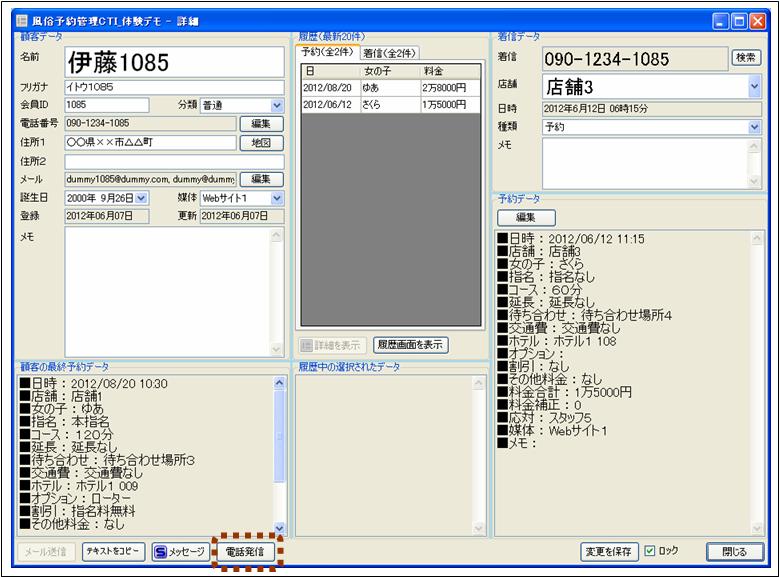
Task: Expand the 媒体 dropdown showing Webサイト1
Action: 277,199
